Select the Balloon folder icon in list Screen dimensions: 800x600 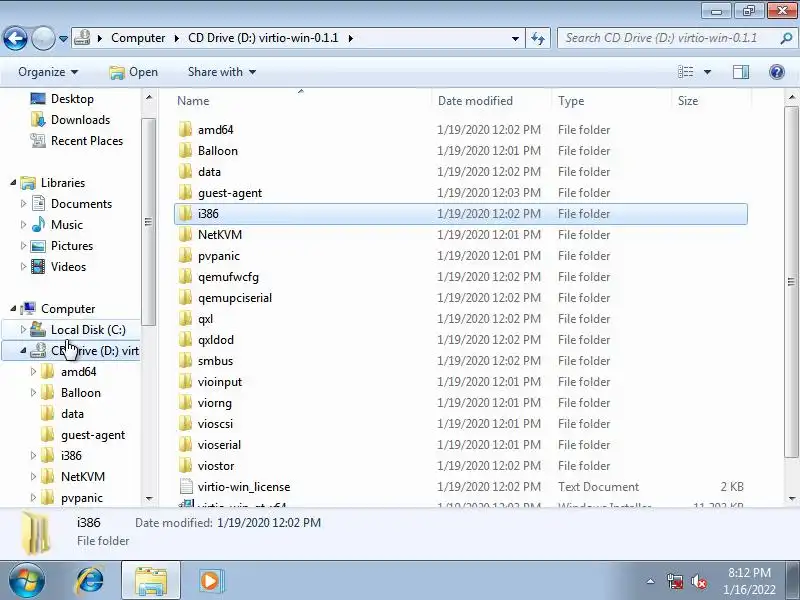click(186, 151)
